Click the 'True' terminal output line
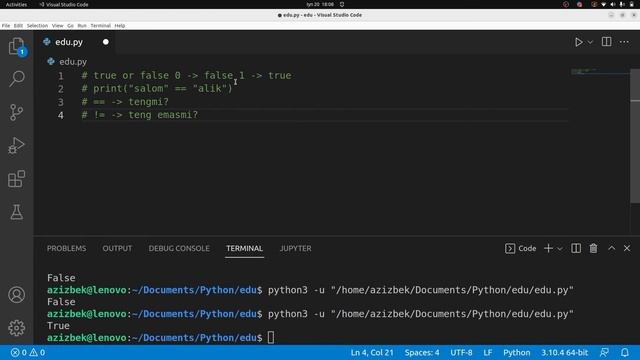 tap(58, 326)
